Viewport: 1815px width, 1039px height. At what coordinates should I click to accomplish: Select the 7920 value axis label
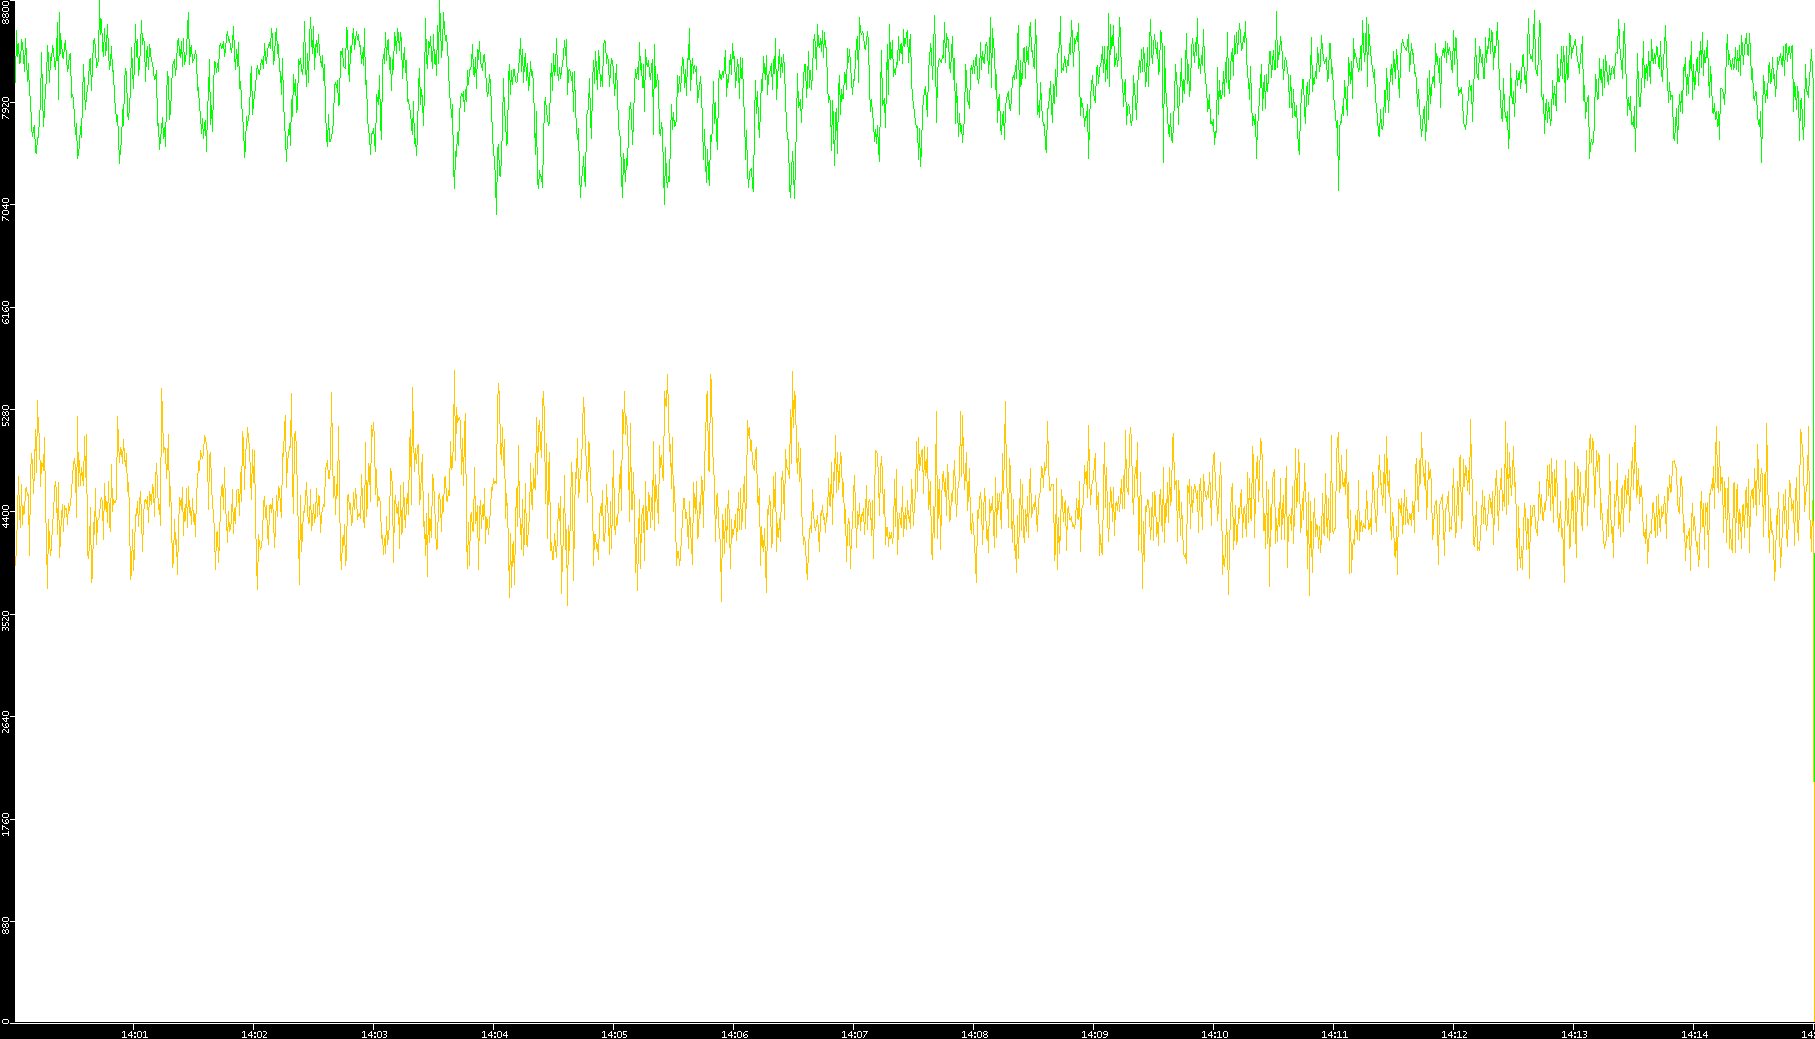(6, 107)
